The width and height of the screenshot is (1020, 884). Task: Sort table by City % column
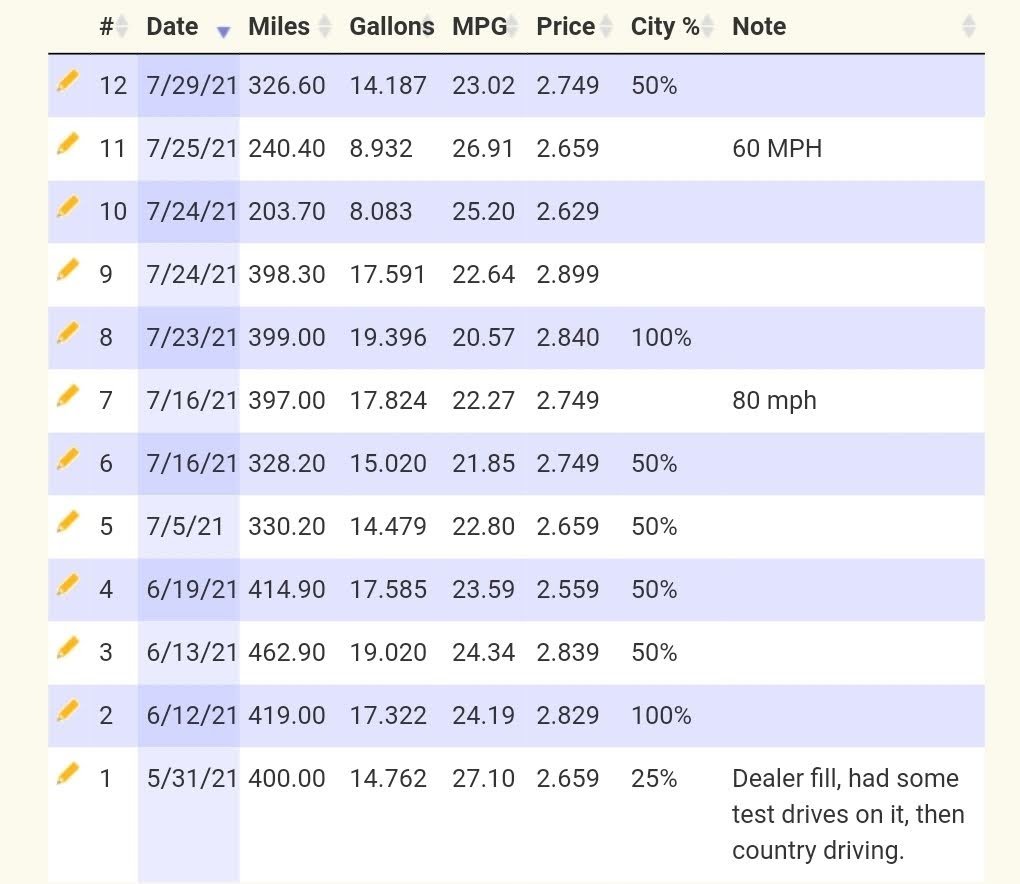tap(673, 27)
